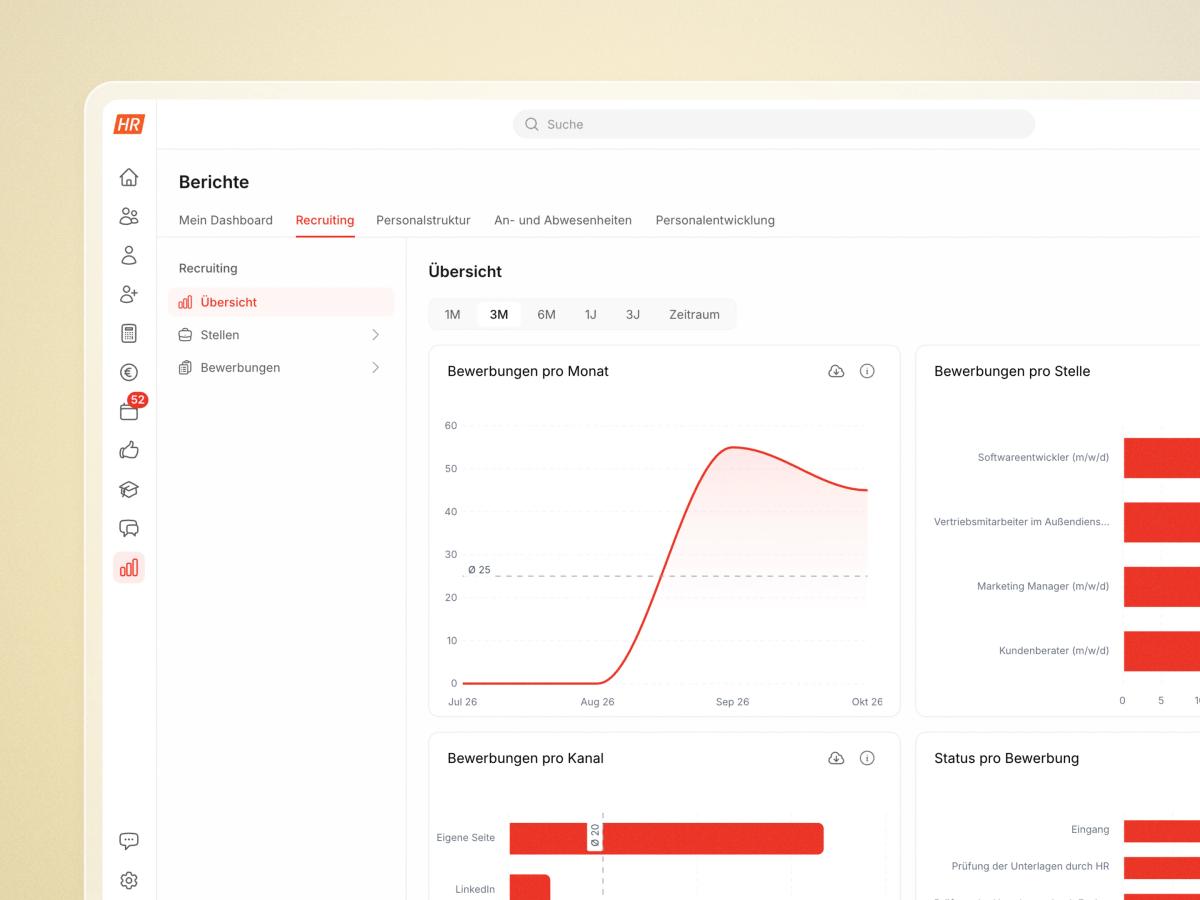
Task: Download the Bewerbungen pro Kanal chart
Action: 837,758
